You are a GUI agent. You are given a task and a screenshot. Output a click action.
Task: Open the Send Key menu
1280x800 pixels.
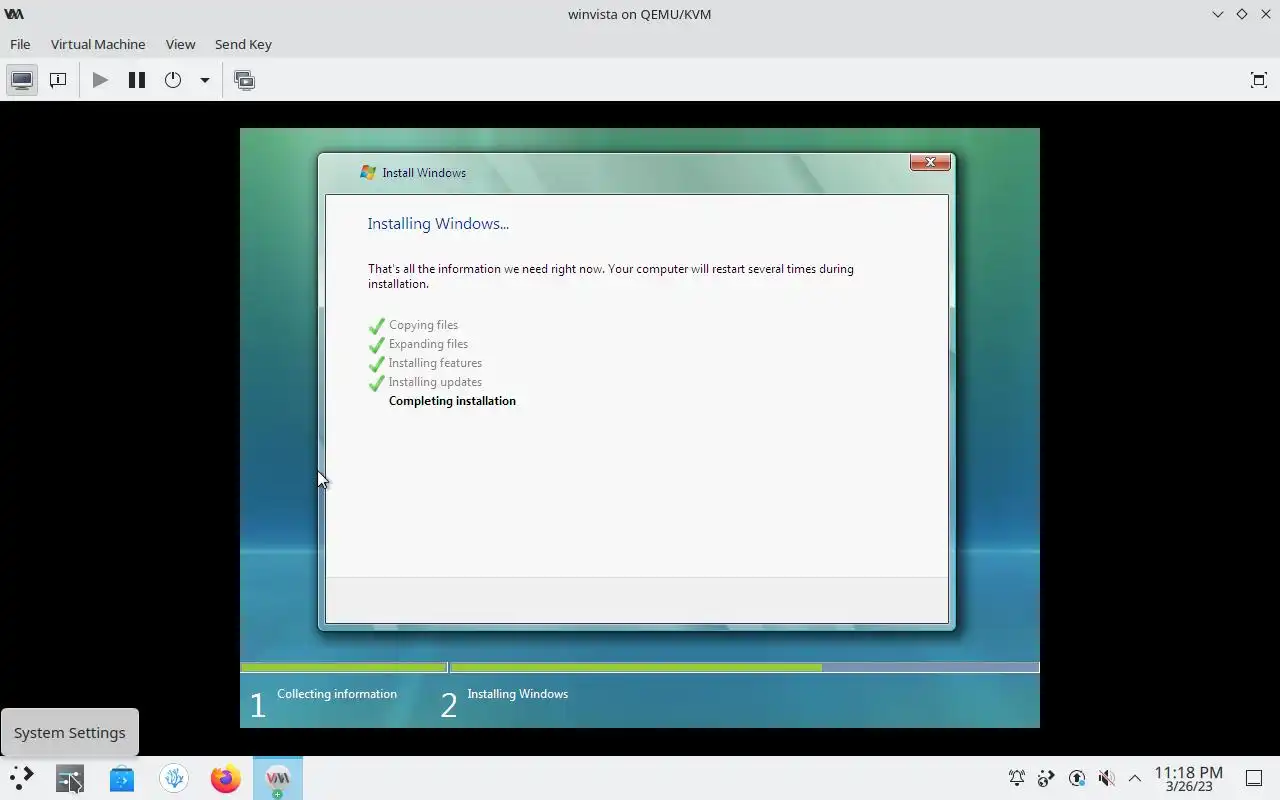click(243, 44)
